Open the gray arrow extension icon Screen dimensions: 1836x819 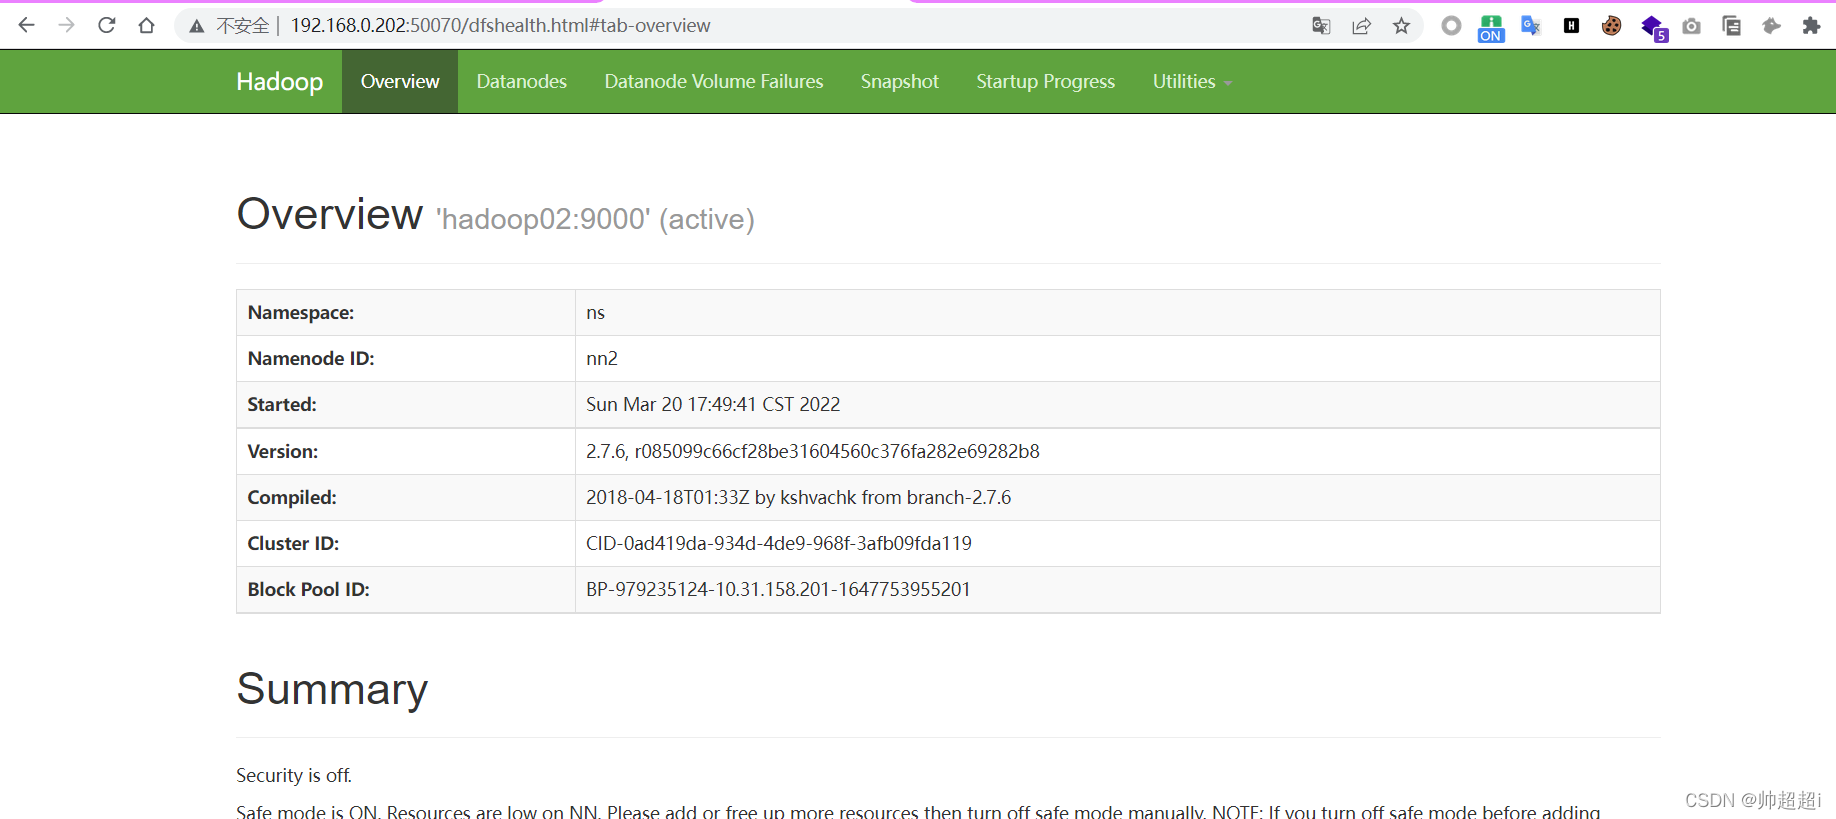[1771, 26]
